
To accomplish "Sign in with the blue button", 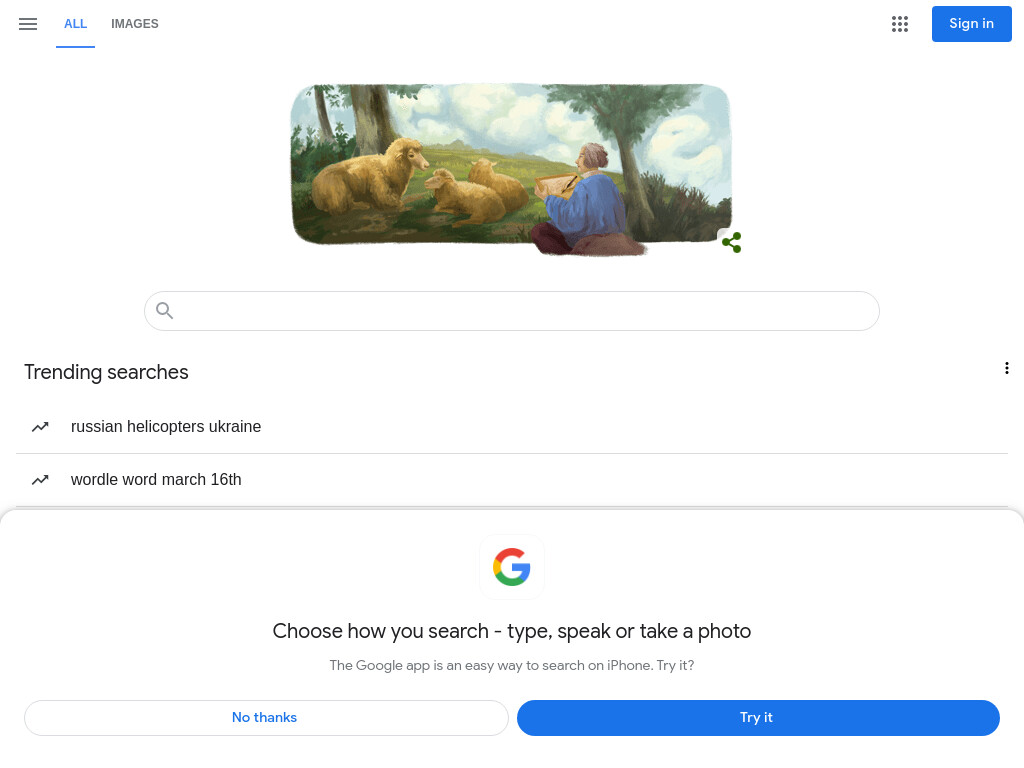I will click(972, 24).
